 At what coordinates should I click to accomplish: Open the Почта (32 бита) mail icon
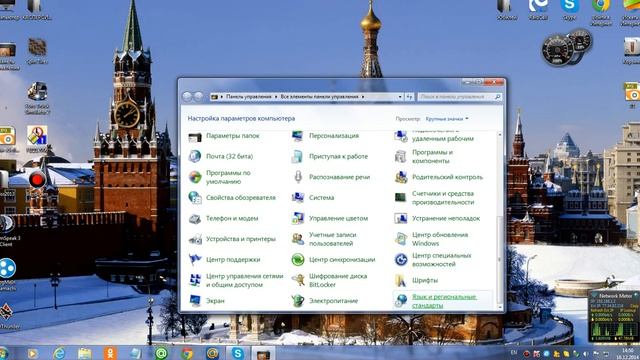click(195, 156)
